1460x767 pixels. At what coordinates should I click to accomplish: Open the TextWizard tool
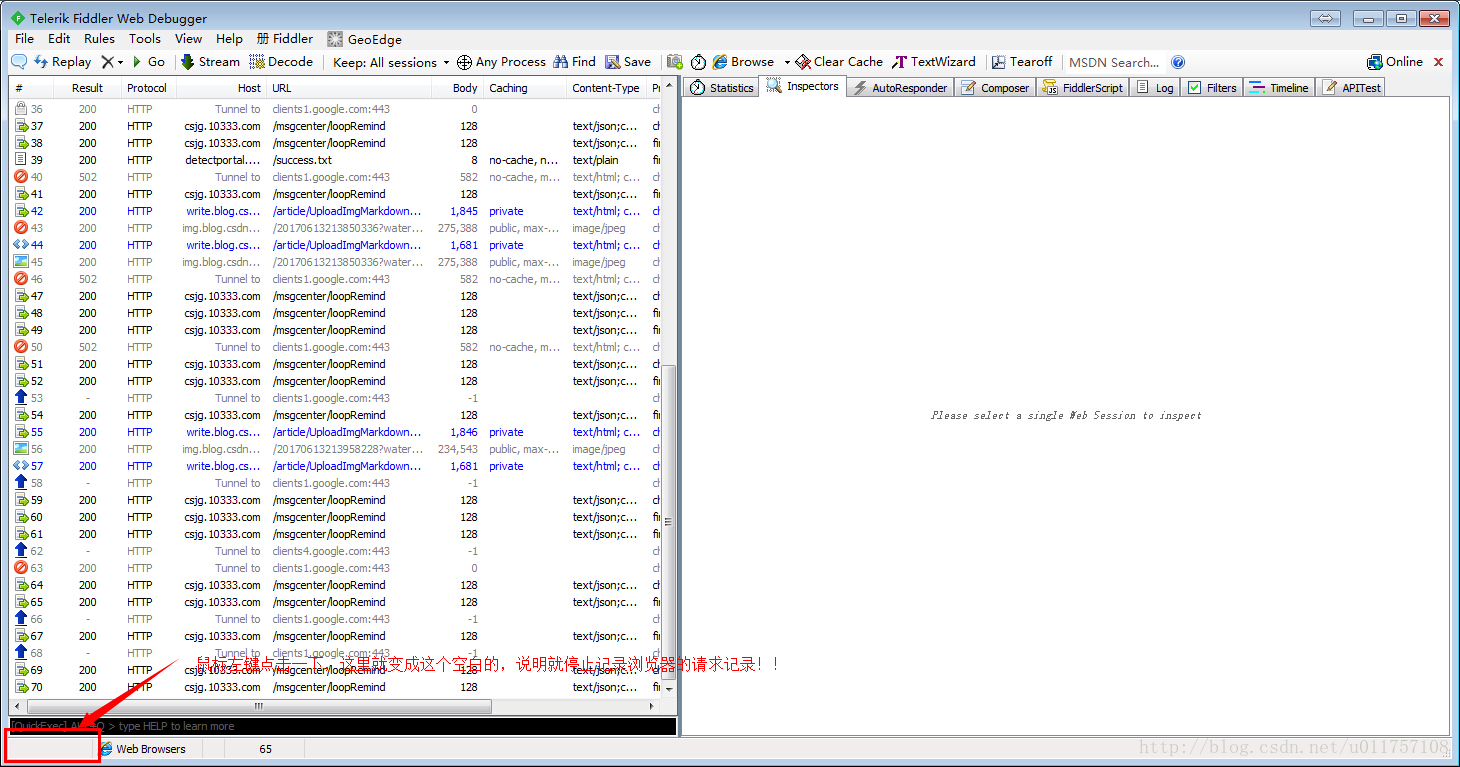tap(934, 62)
